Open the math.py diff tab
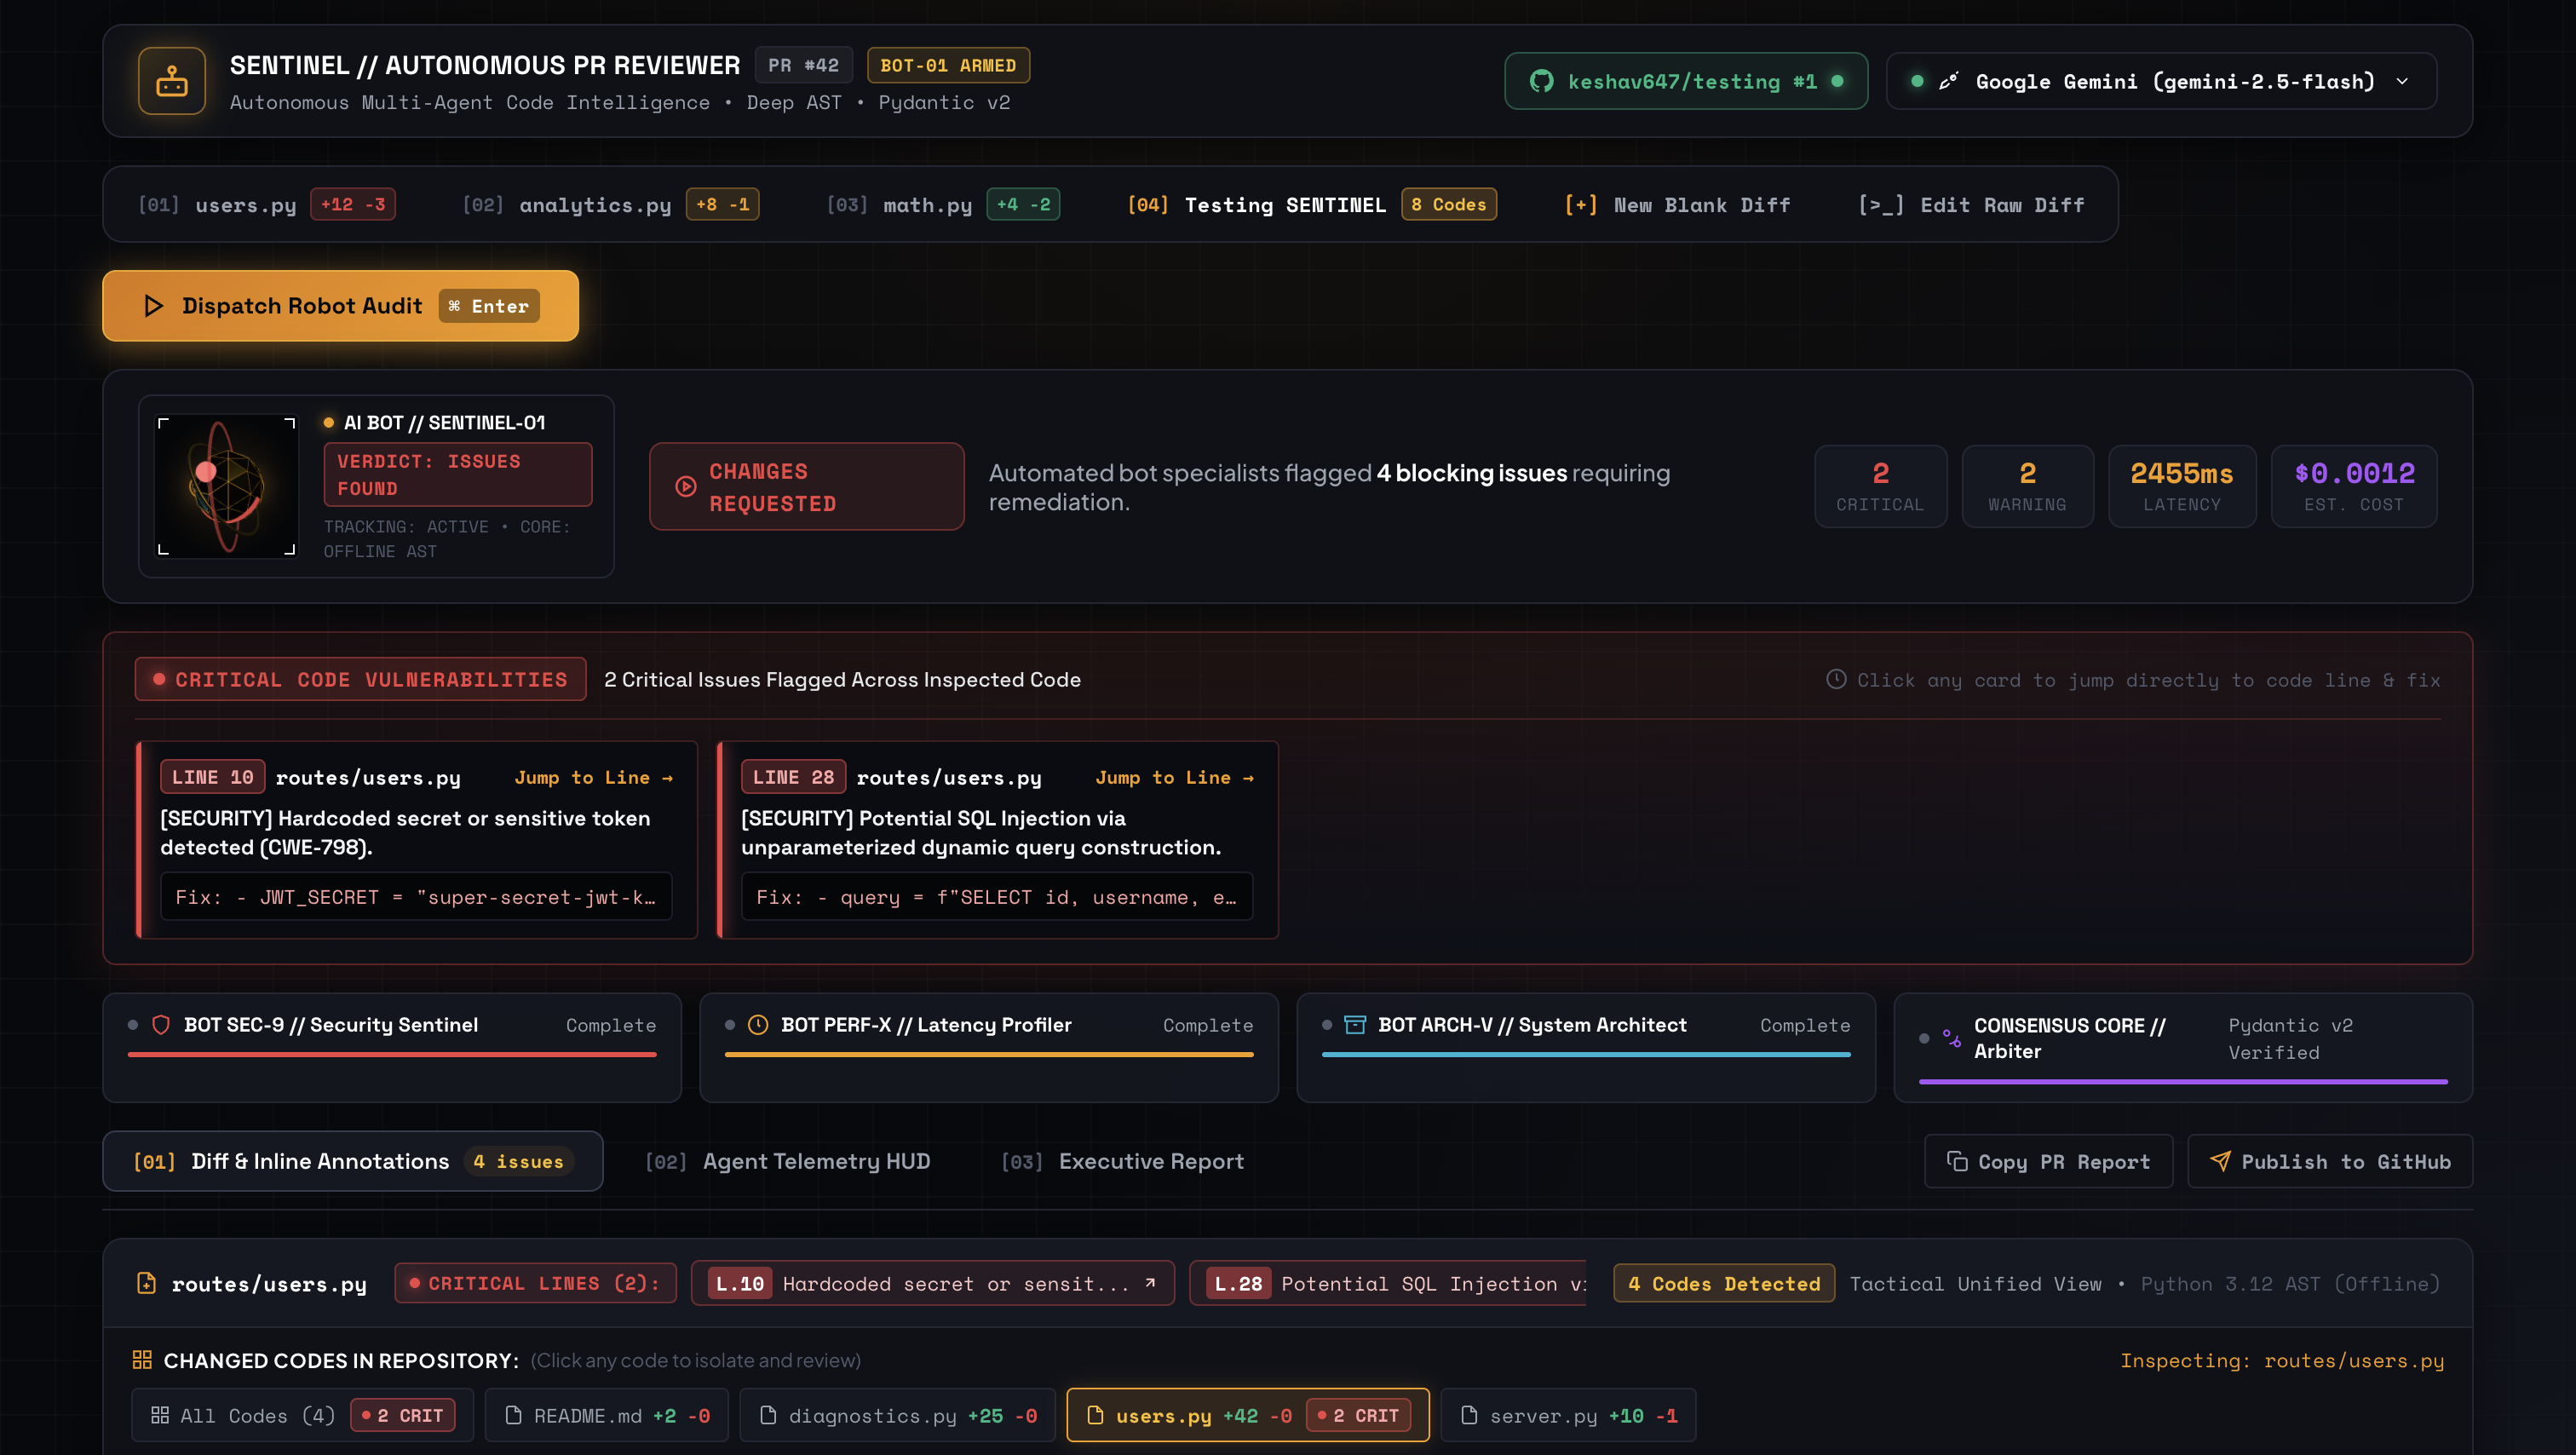 coord(942,205)
